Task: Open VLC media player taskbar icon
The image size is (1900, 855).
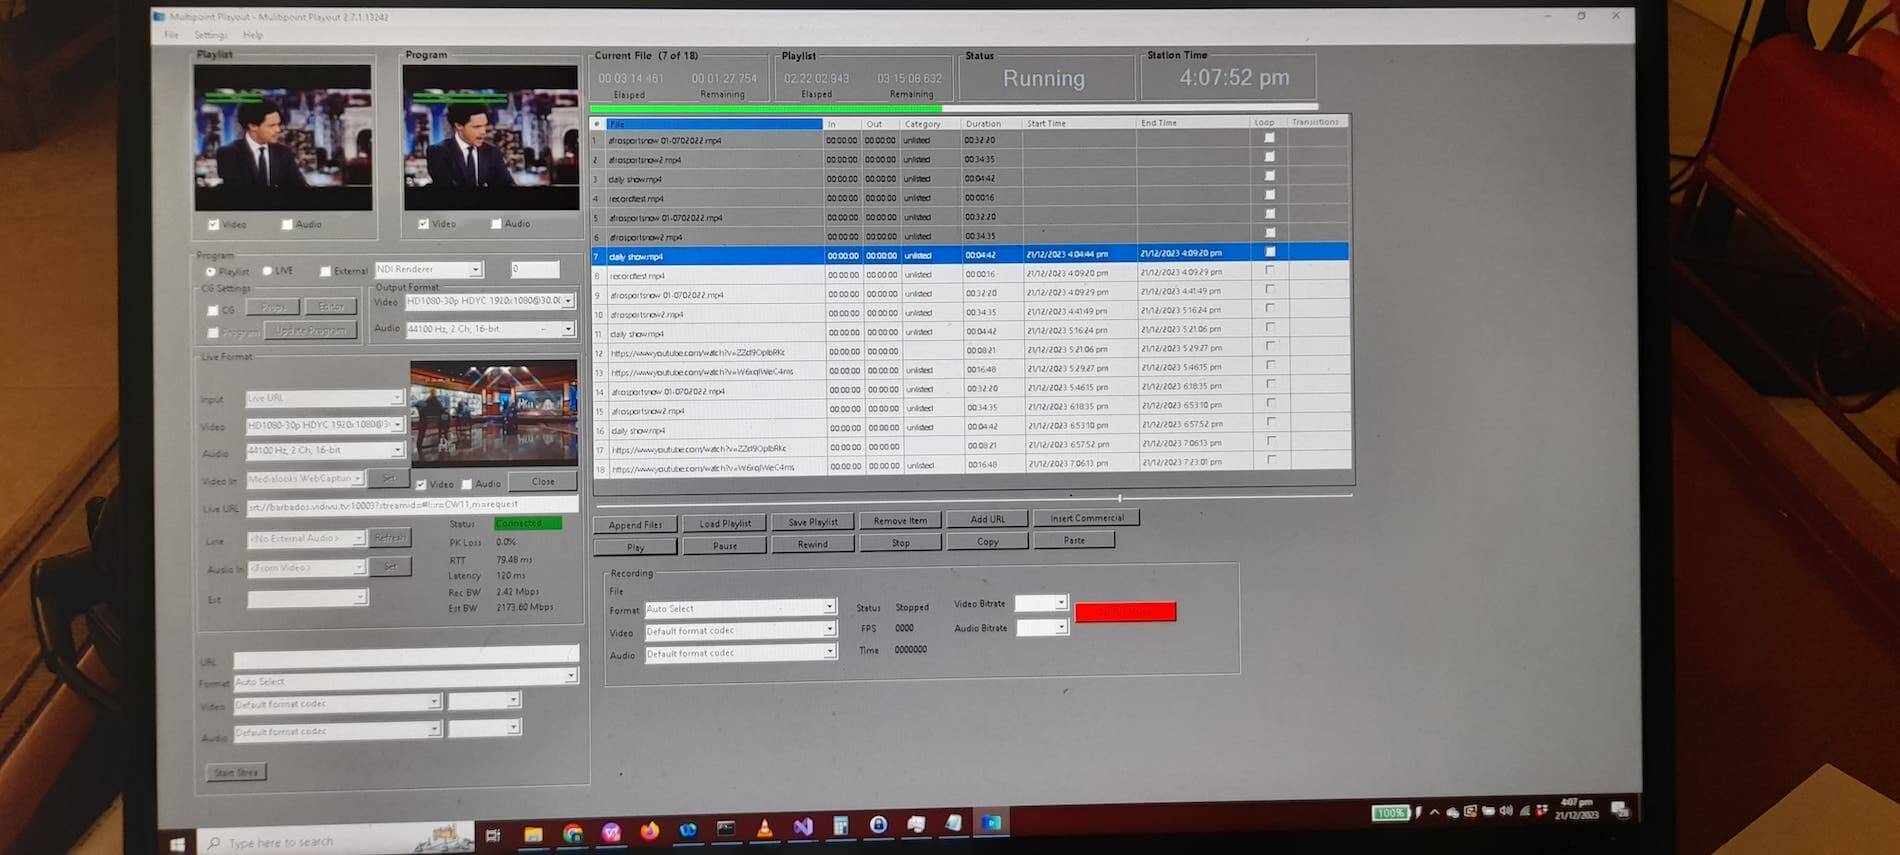Action: [765, 828]
